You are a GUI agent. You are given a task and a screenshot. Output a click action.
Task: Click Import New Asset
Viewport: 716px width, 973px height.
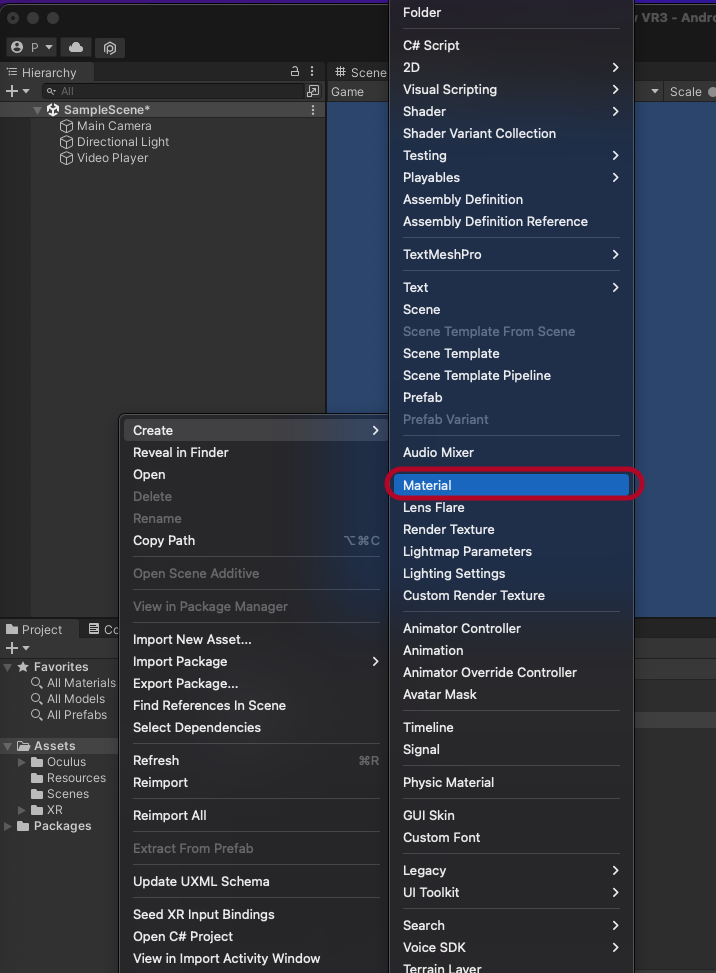coord(256,640)
